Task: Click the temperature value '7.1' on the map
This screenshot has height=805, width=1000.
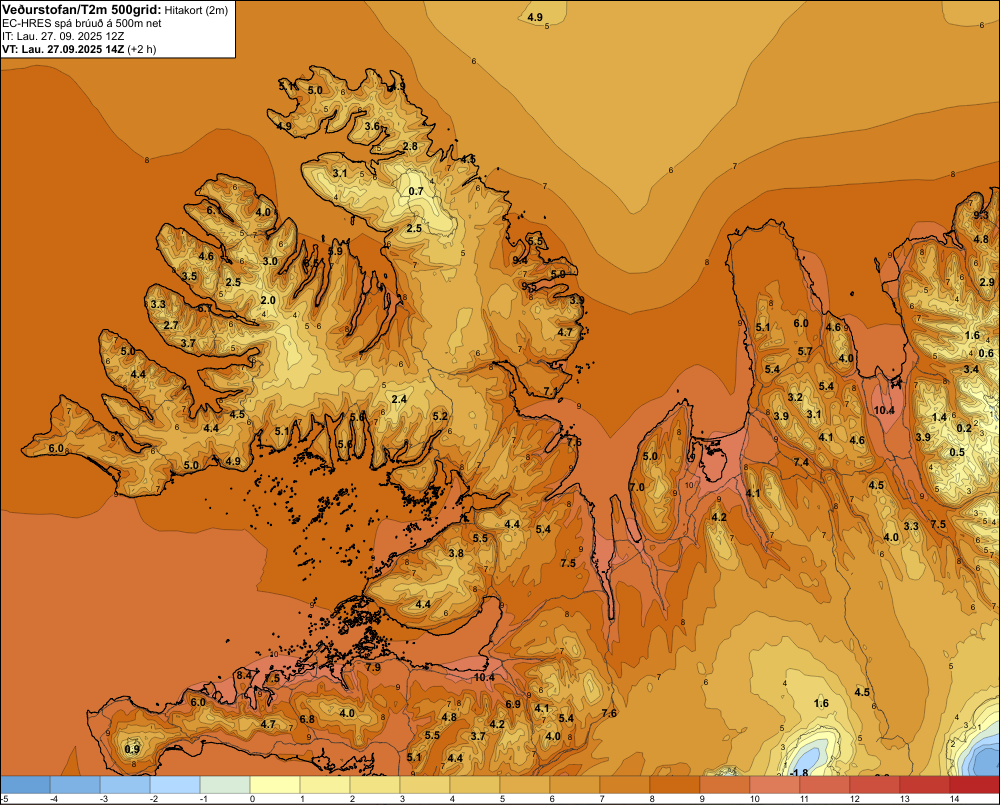Action: tap(551, 391)
